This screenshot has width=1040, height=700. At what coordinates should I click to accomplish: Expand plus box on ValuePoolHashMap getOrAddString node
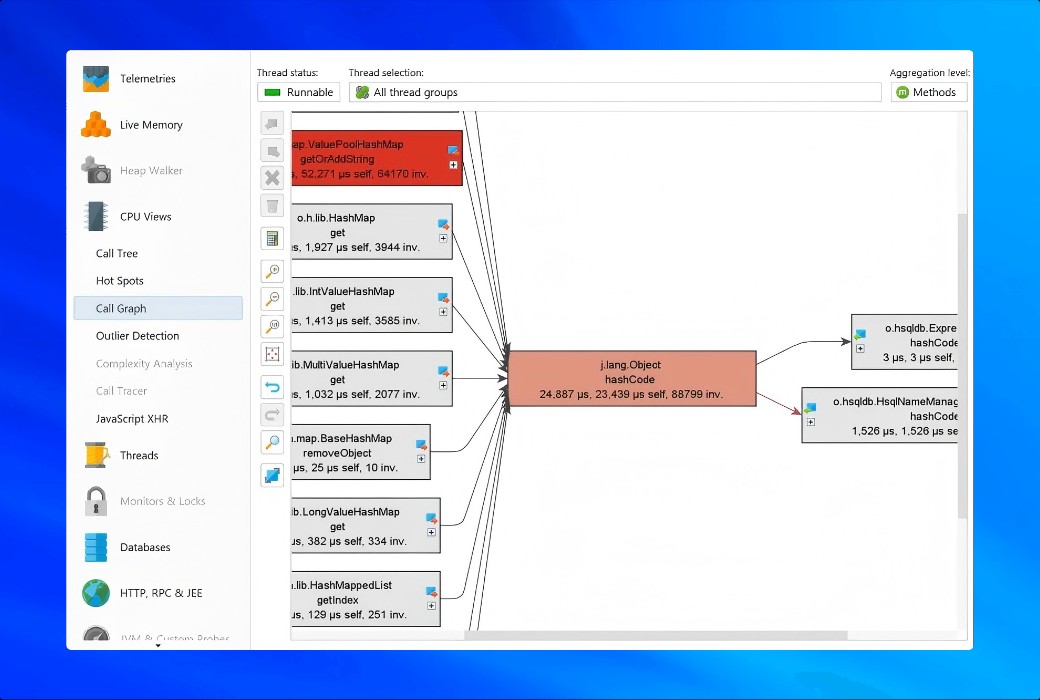coord(454,165)
